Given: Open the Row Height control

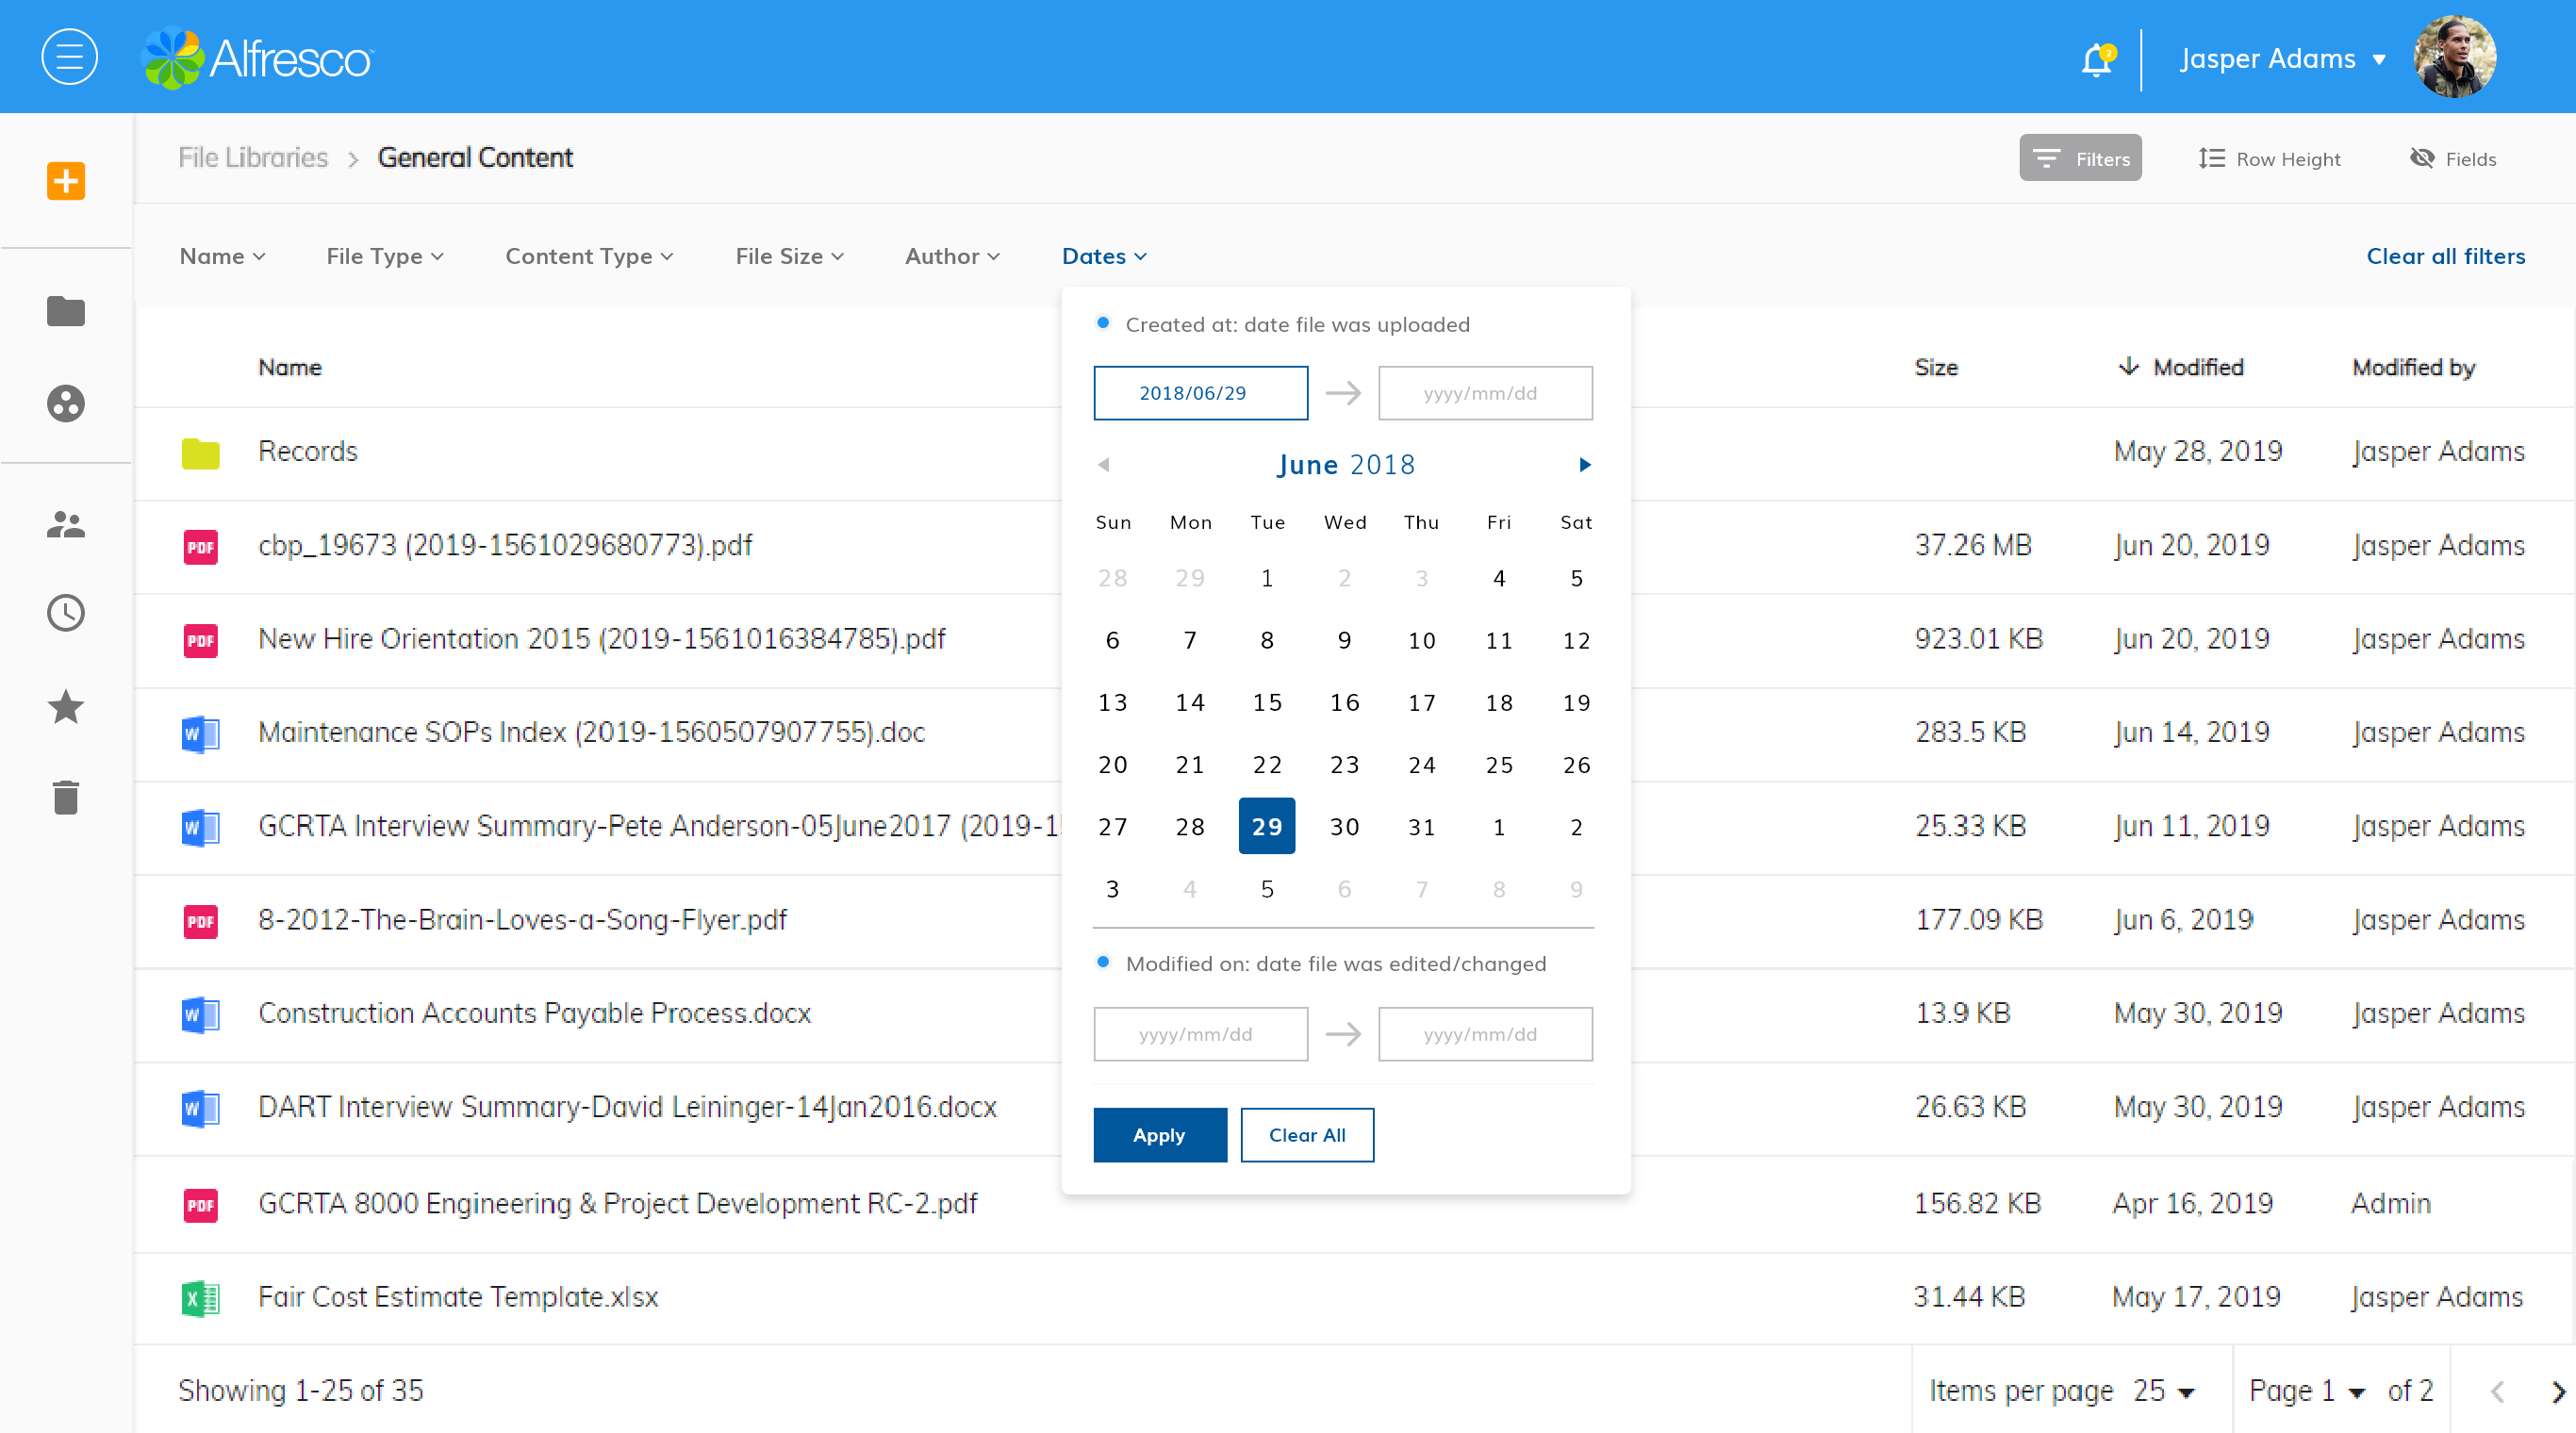Looking at the screenshot, I should pos(2270,158).
